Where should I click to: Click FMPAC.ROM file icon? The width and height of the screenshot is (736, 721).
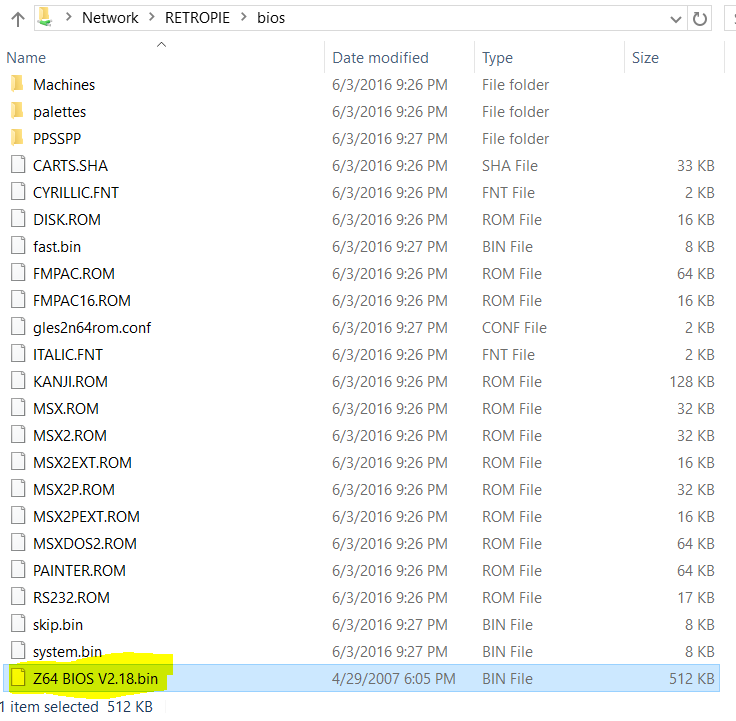click(18, 273)
